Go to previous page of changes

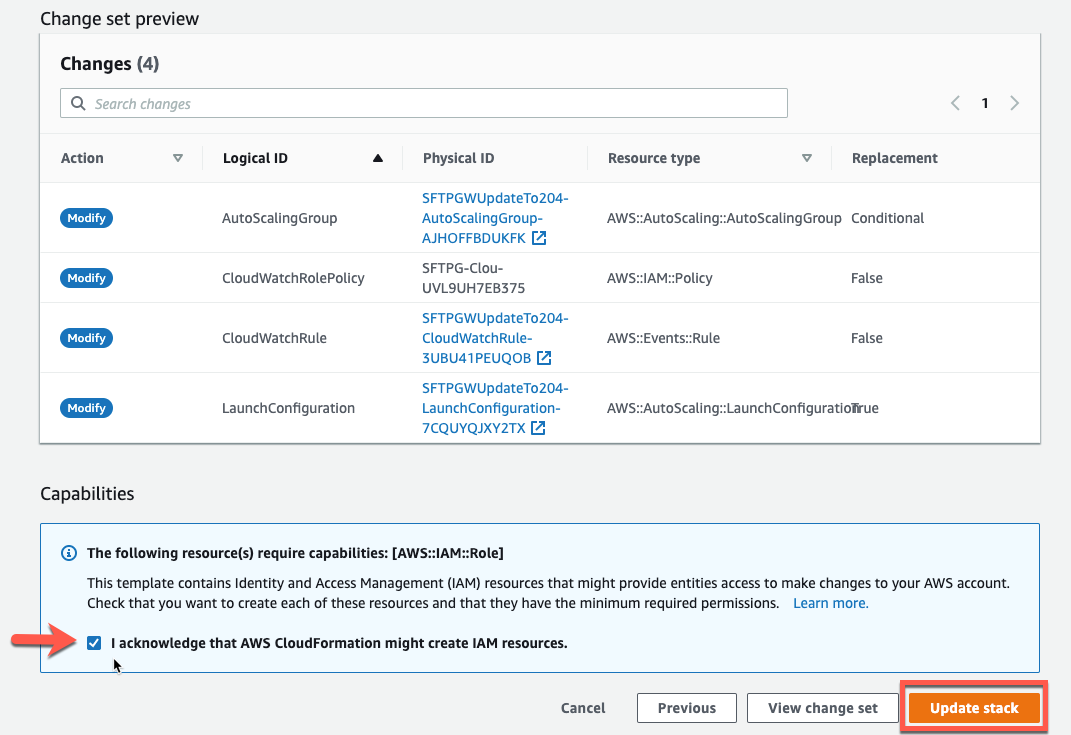click(955, 103)
